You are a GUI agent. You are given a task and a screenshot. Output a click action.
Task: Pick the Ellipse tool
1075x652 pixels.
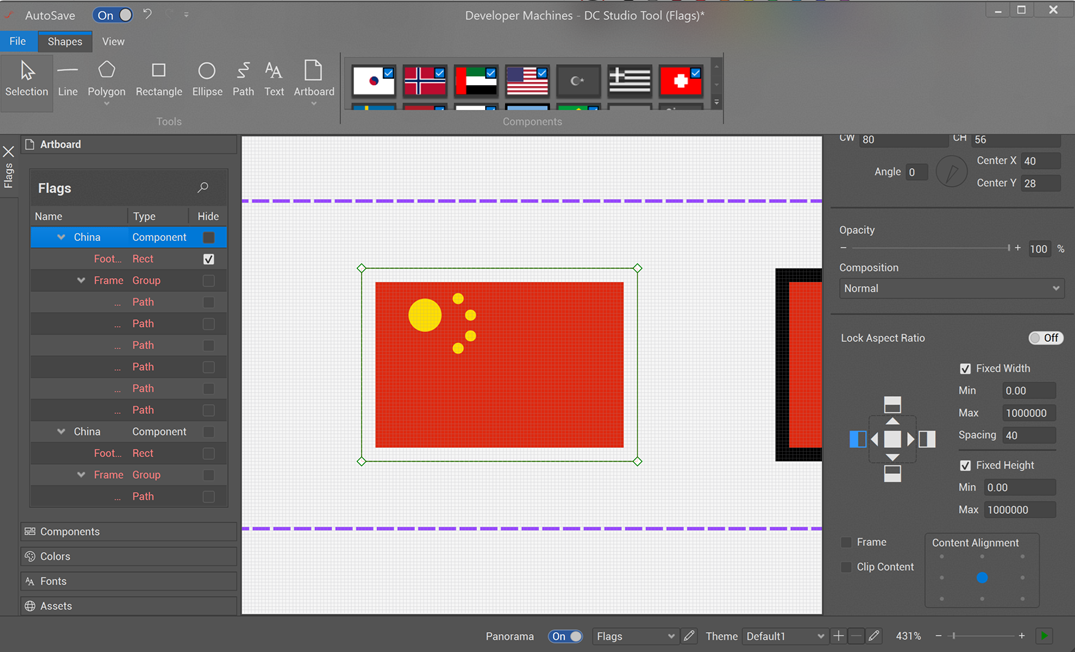coord(207,79)
